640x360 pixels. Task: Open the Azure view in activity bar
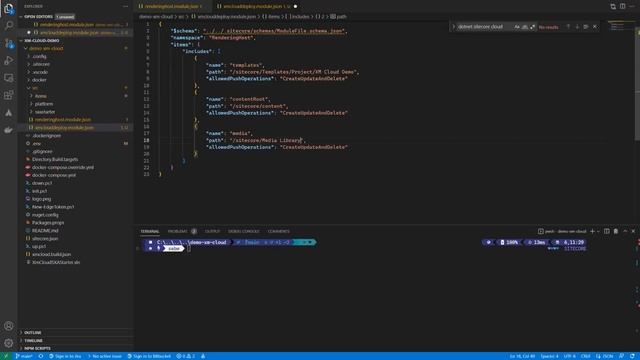9,113
